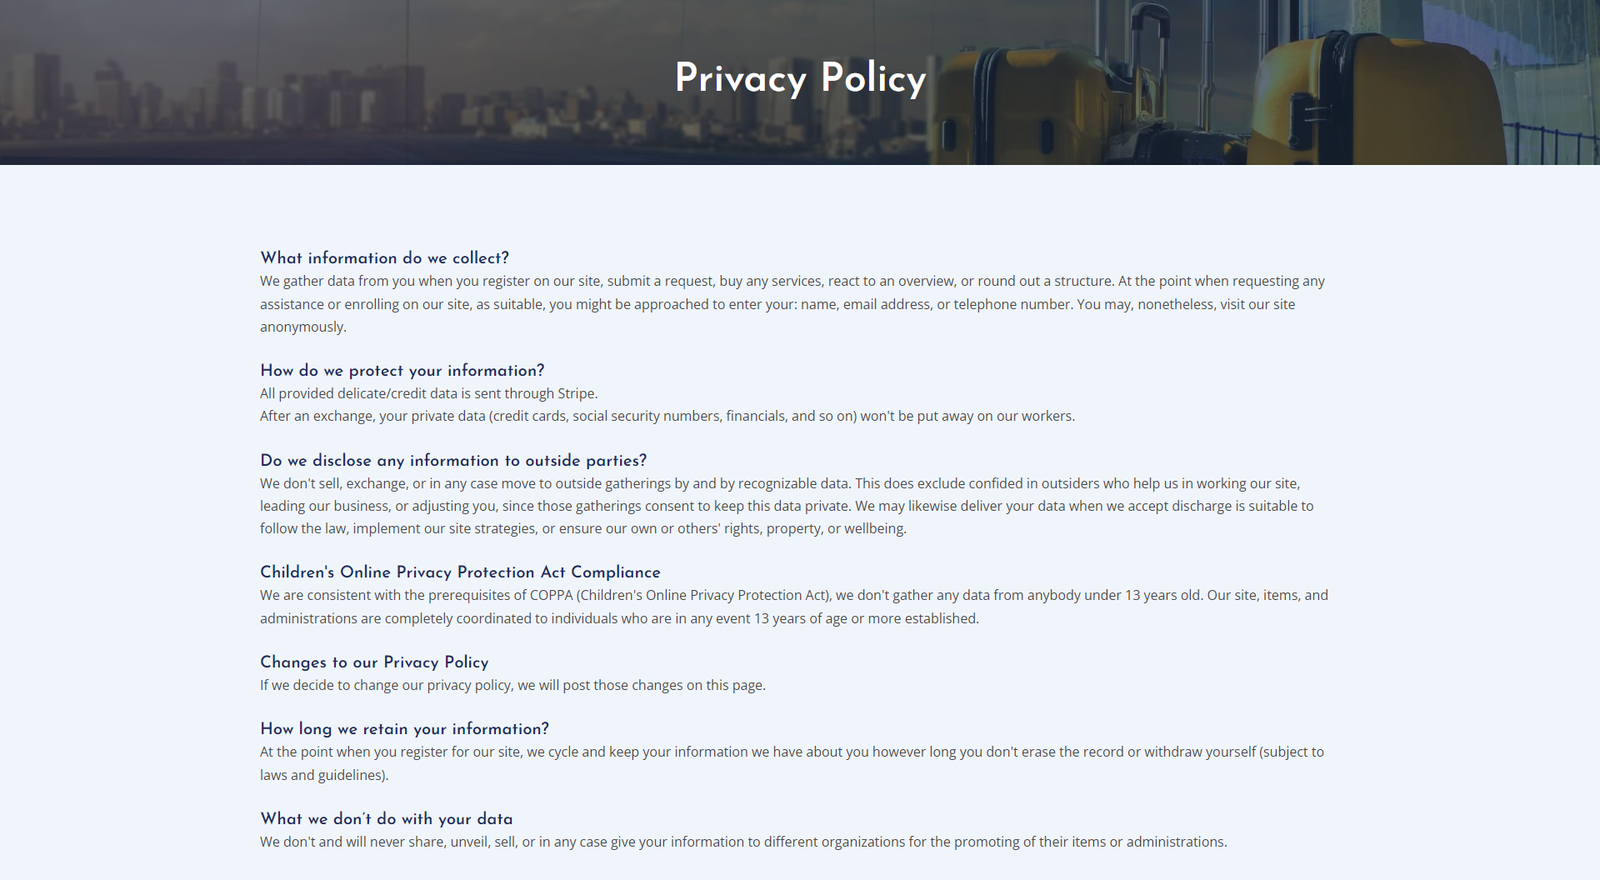The height and width of the screenshot is (880, 1600).
Task: Click the paragraph starting "At the point when you register"
Action: (791, 763)
